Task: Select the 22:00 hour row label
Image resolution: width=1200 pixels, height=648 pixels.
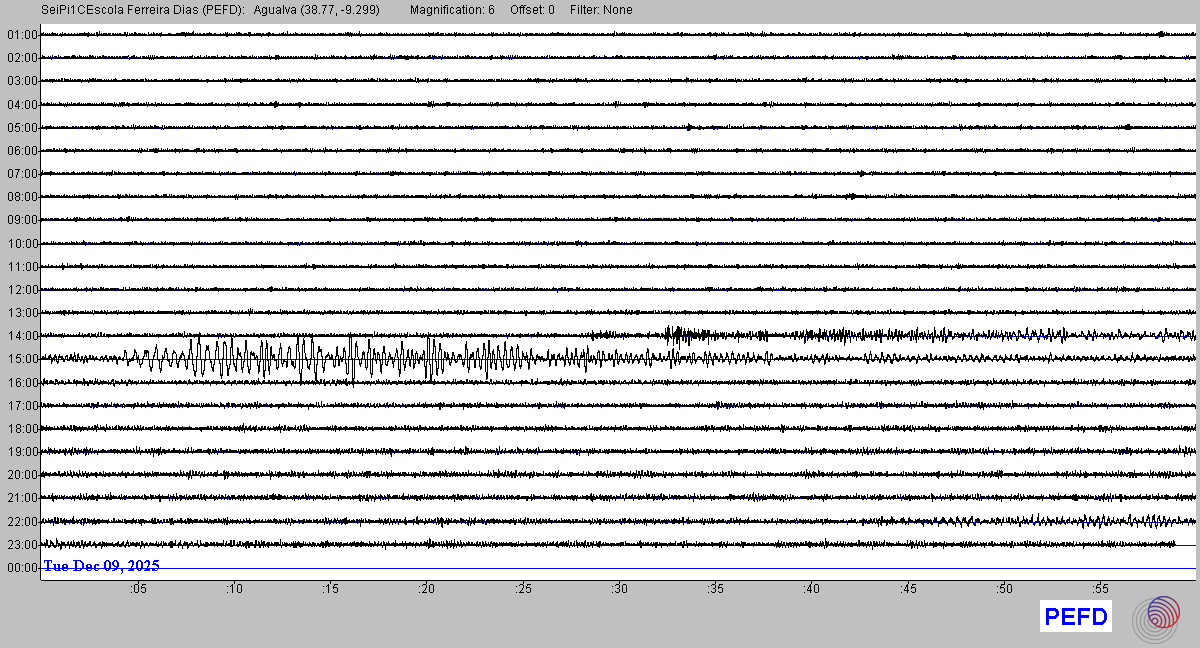Action: (21, 521)
